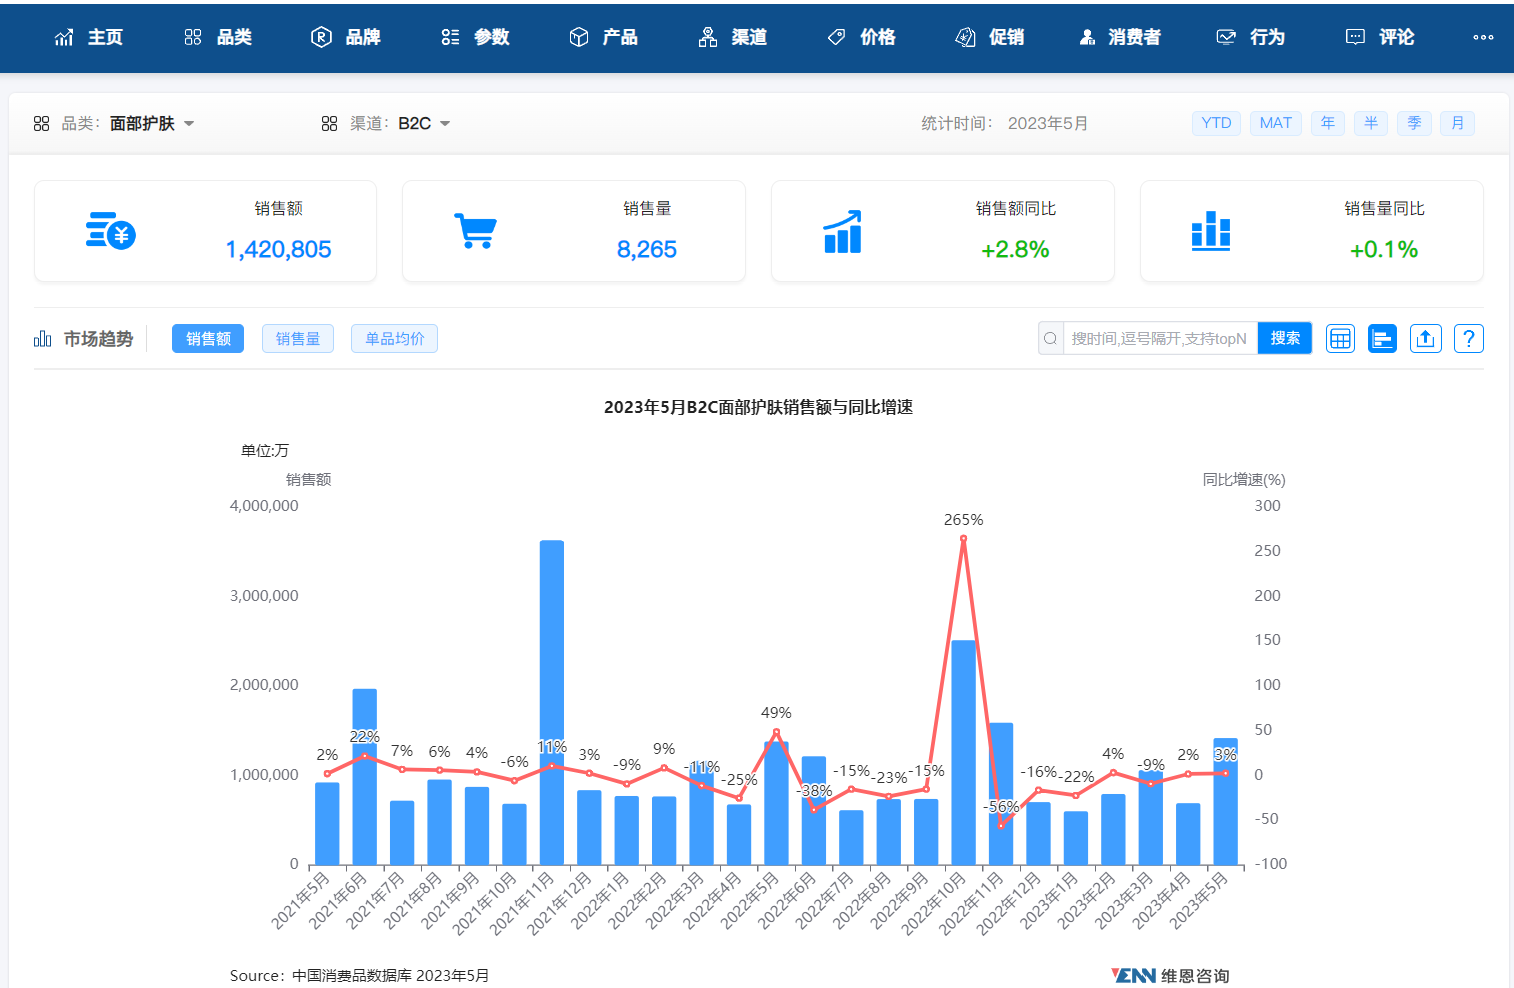Click the sales value 1,420,805
The image size is (1514, 988).
(x=278, y=249)
